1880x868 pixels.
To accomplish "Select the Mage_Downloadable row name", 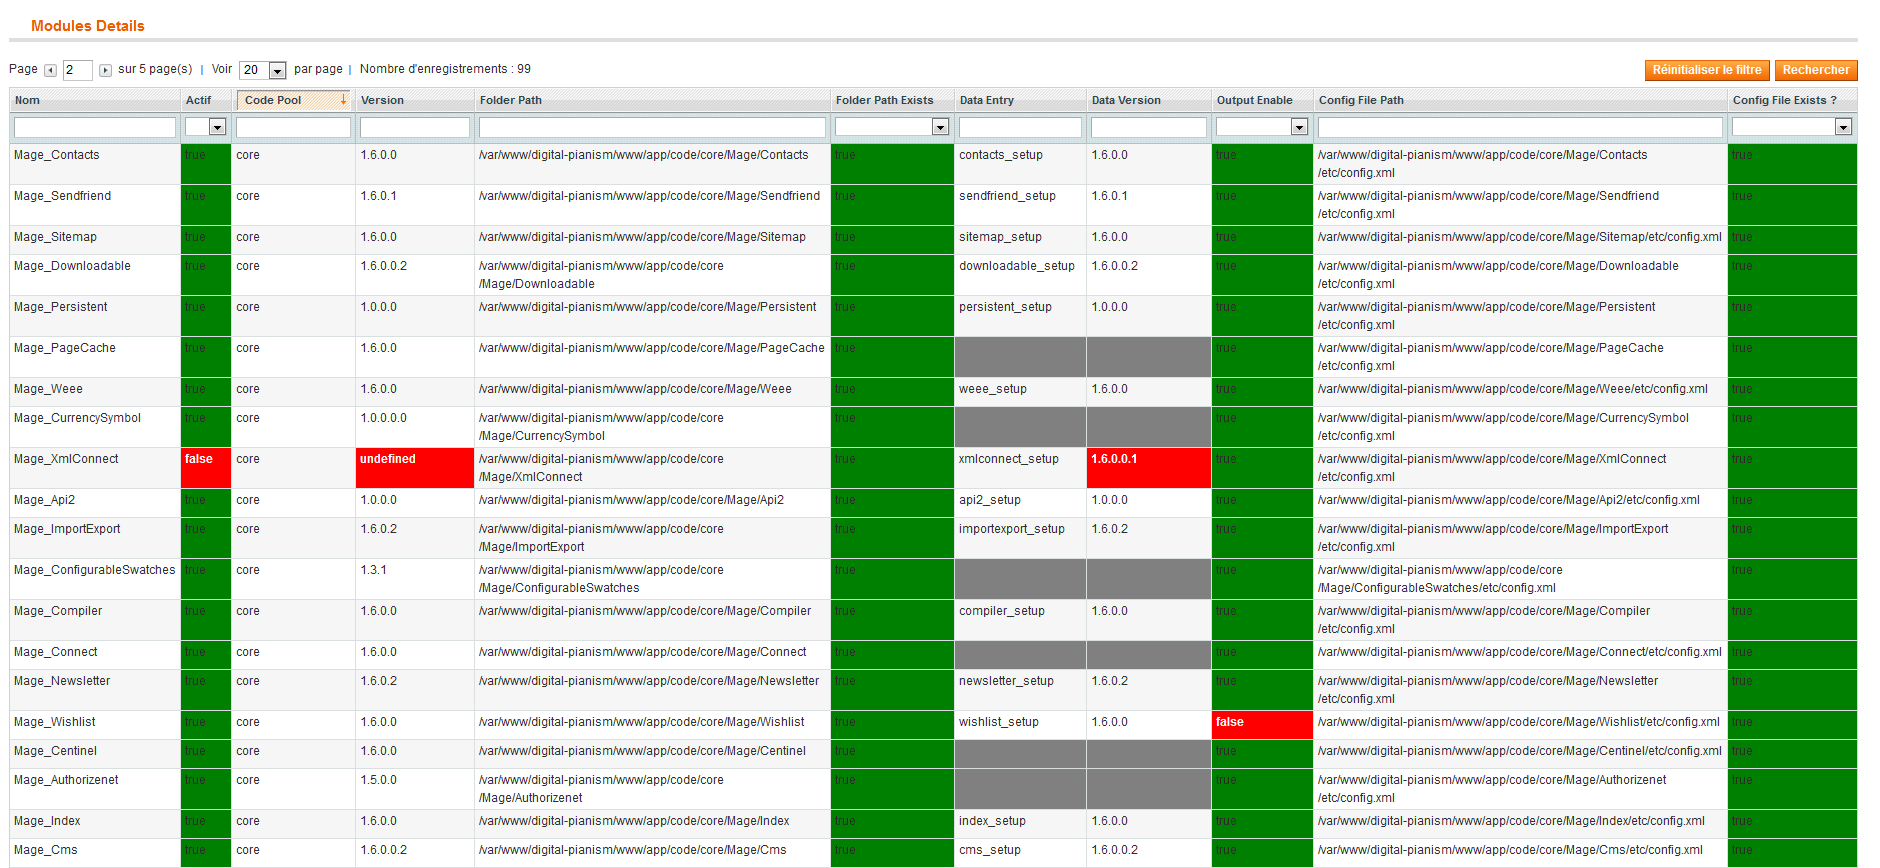I will tap(72, 266).
